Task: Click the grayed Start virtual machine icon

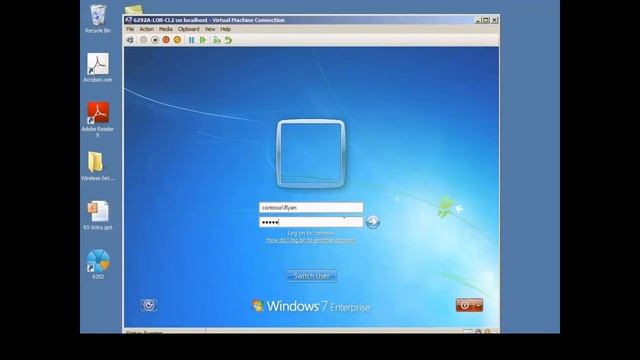Action: tap(143, 40)
